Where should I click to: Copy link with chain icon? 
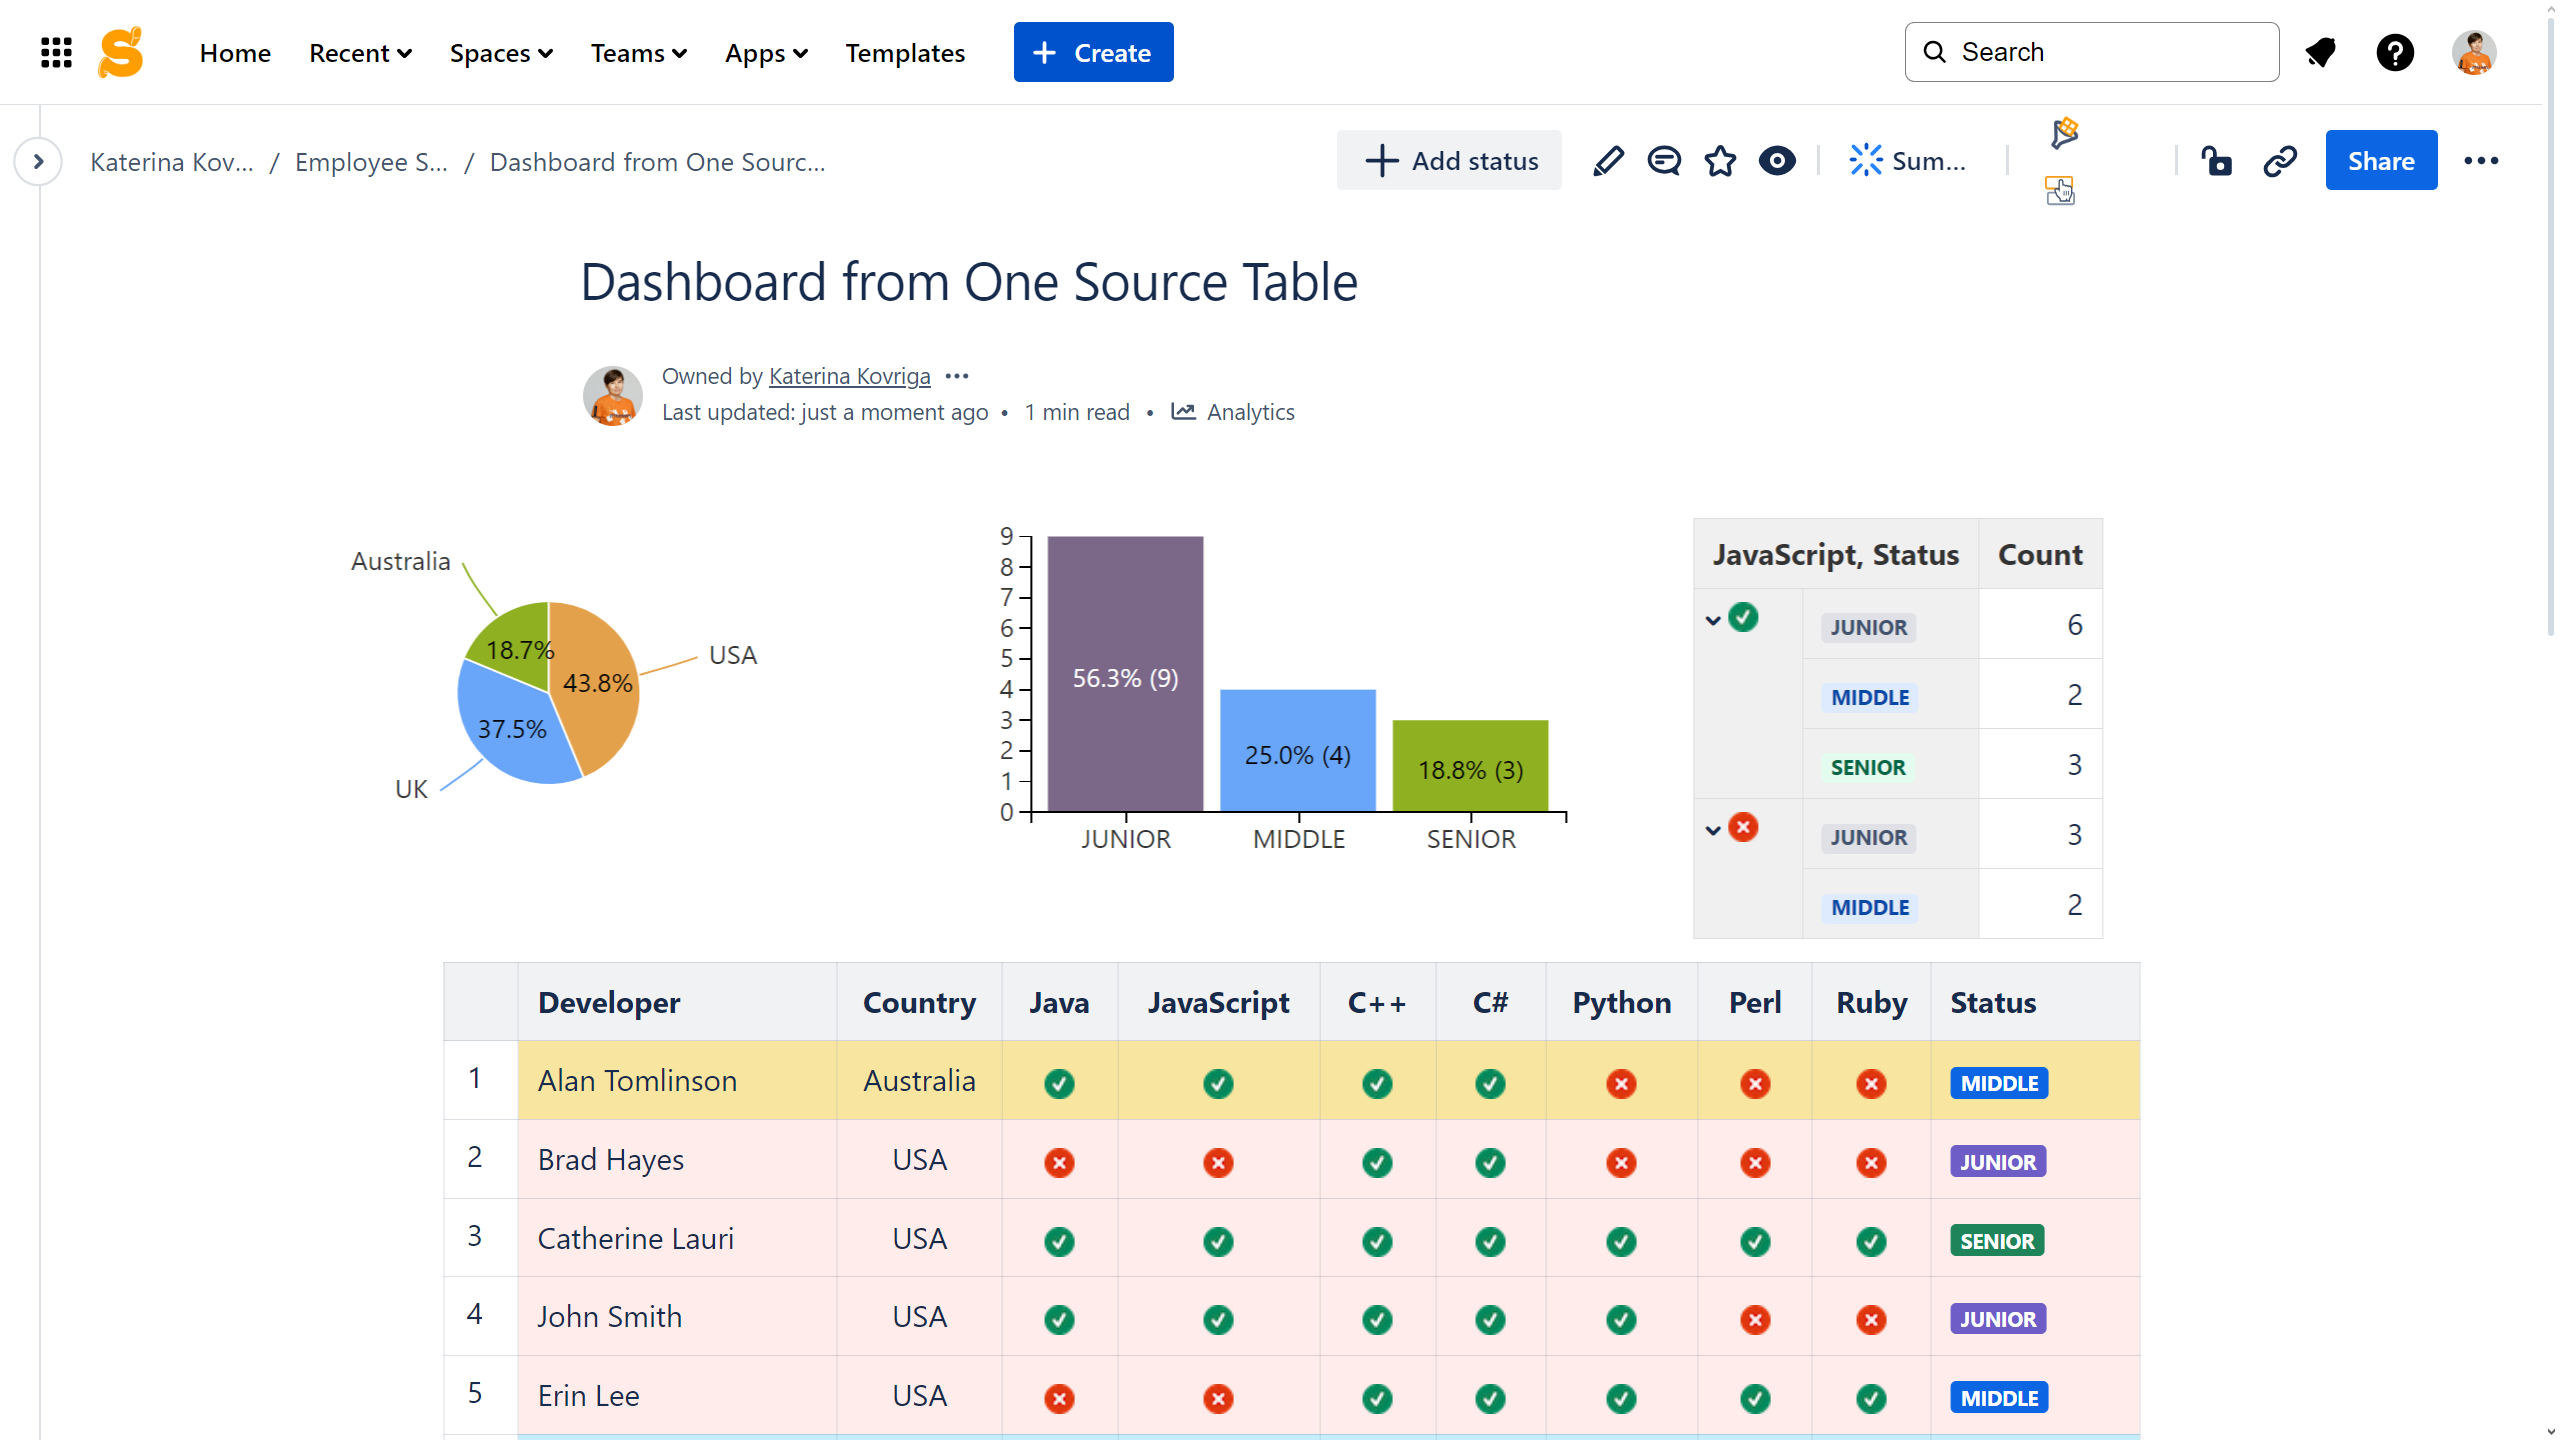(x=2280, y=161)
